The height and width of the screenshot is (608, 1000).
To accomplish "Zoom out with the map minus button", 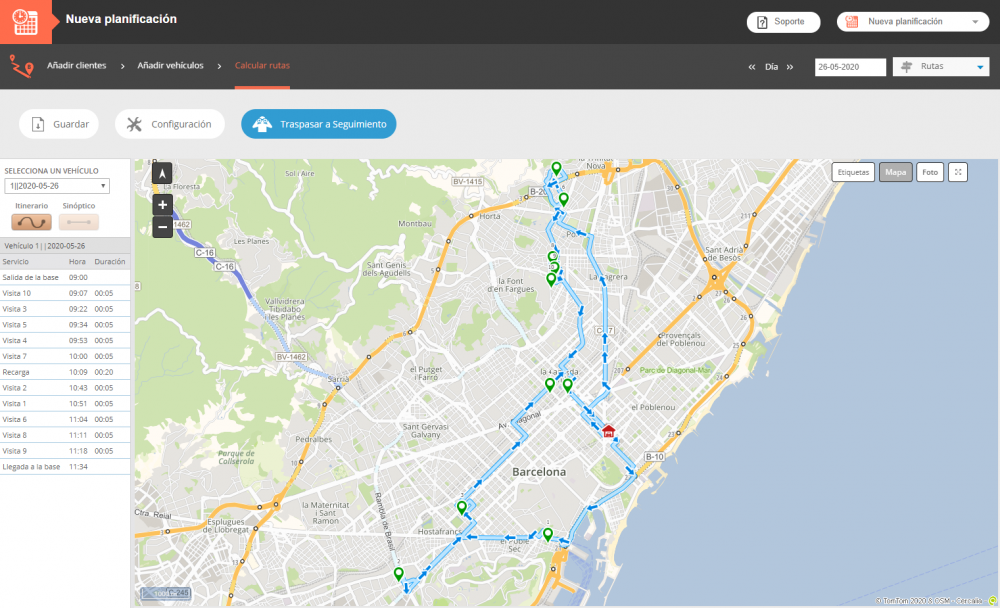I will [162, 227].
